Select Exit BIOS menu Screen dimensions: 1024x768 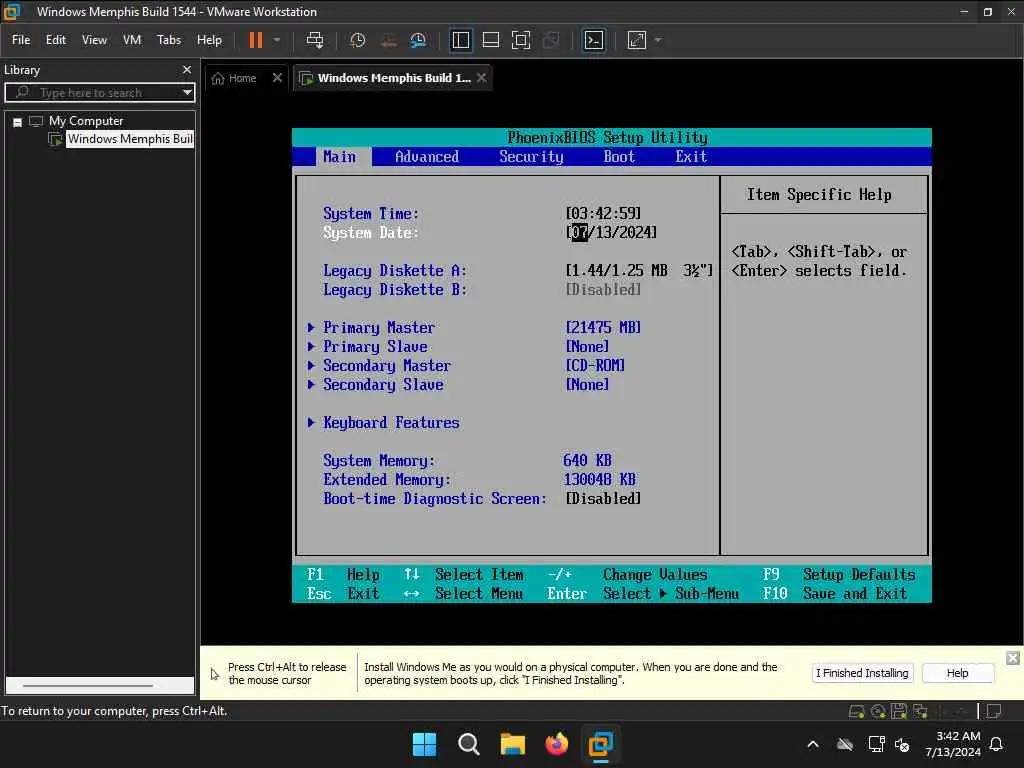pyautogui.click(x=691, y=157)
